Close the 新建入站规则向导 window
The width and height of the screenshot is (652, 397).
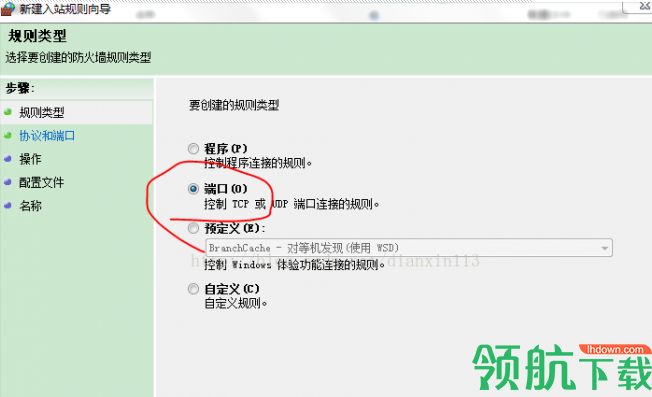pyautogui.click(x=644, y=6)
